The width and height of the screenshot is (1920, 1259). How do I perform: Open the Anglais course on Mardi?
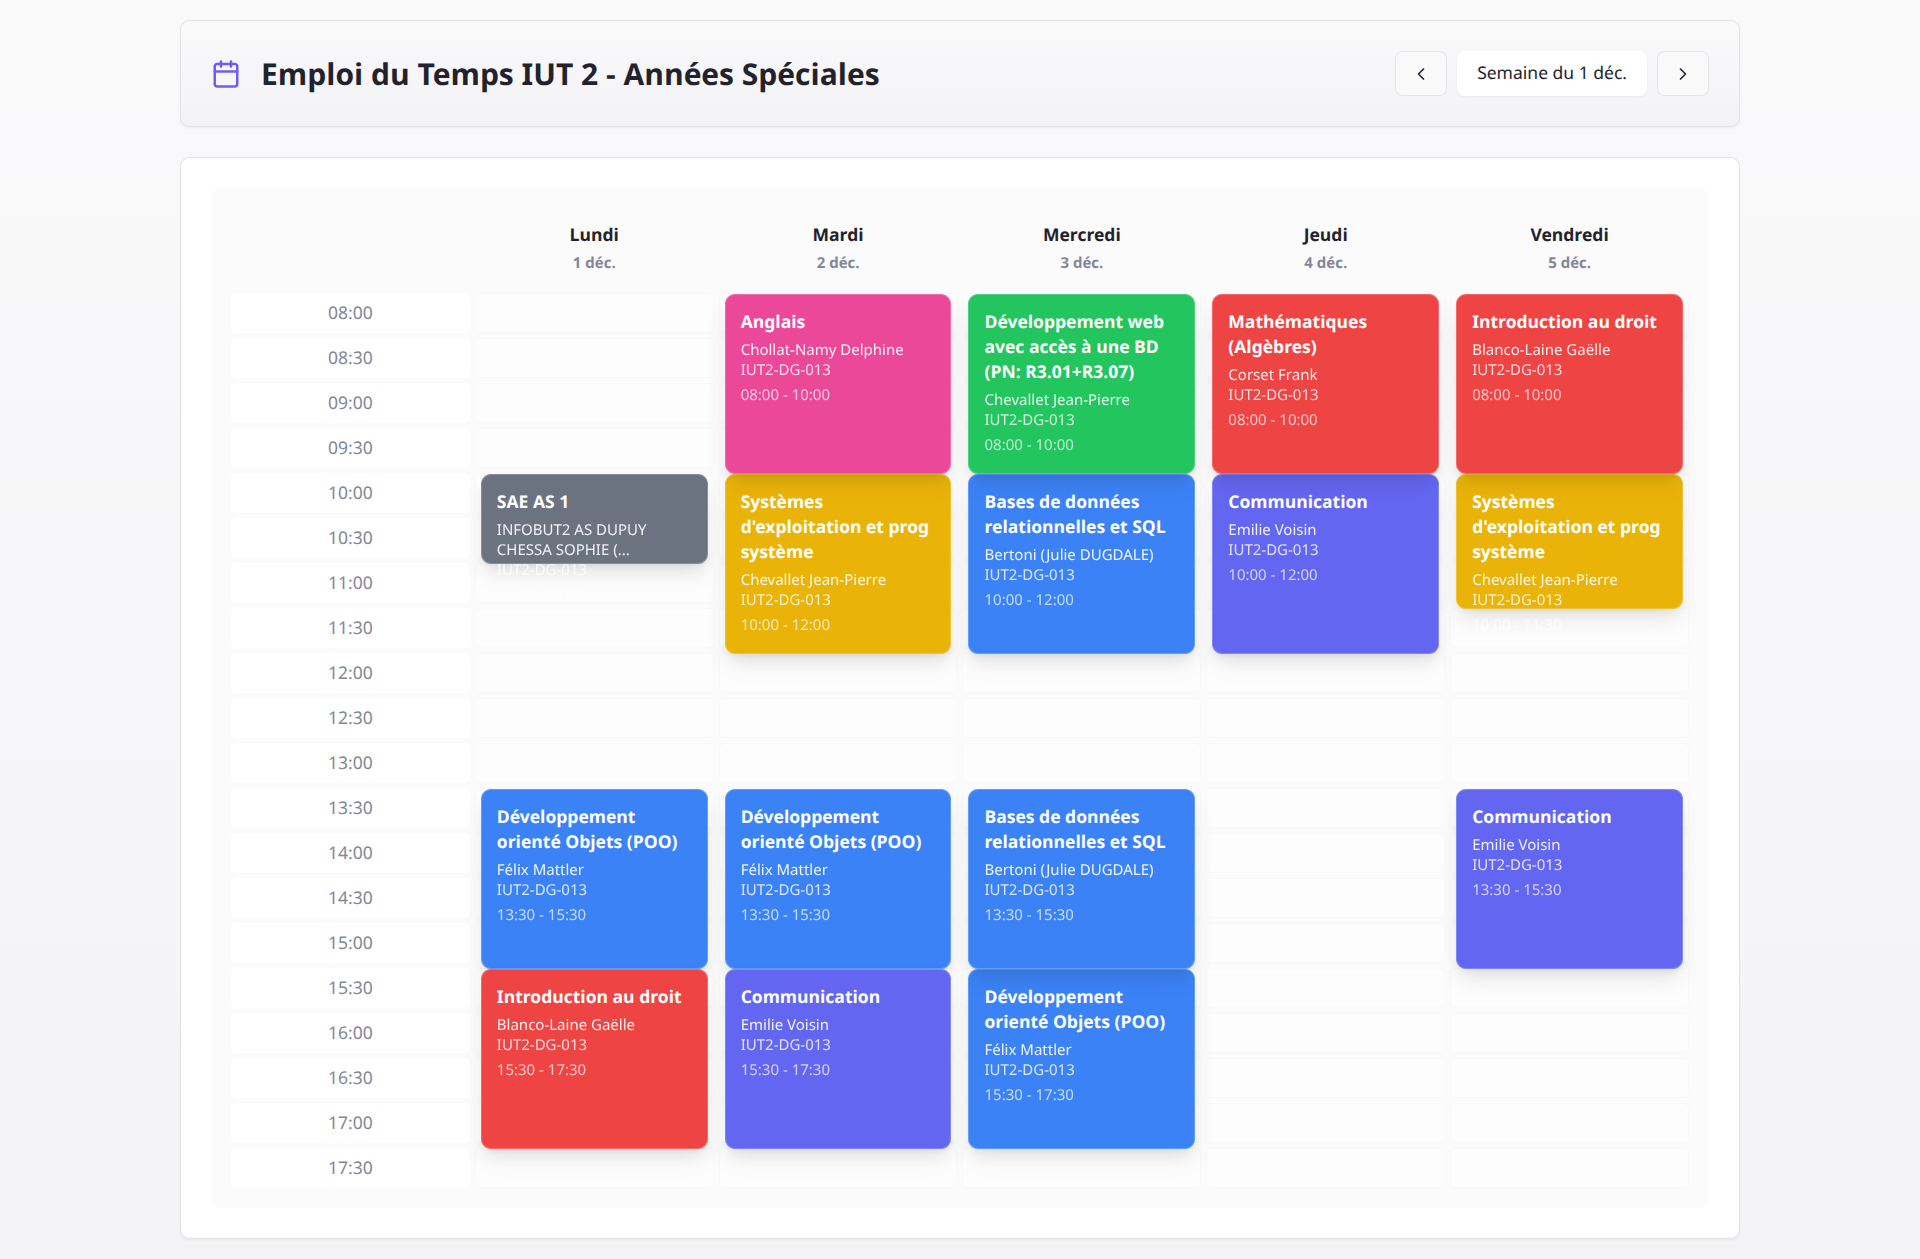click(837, 383)
